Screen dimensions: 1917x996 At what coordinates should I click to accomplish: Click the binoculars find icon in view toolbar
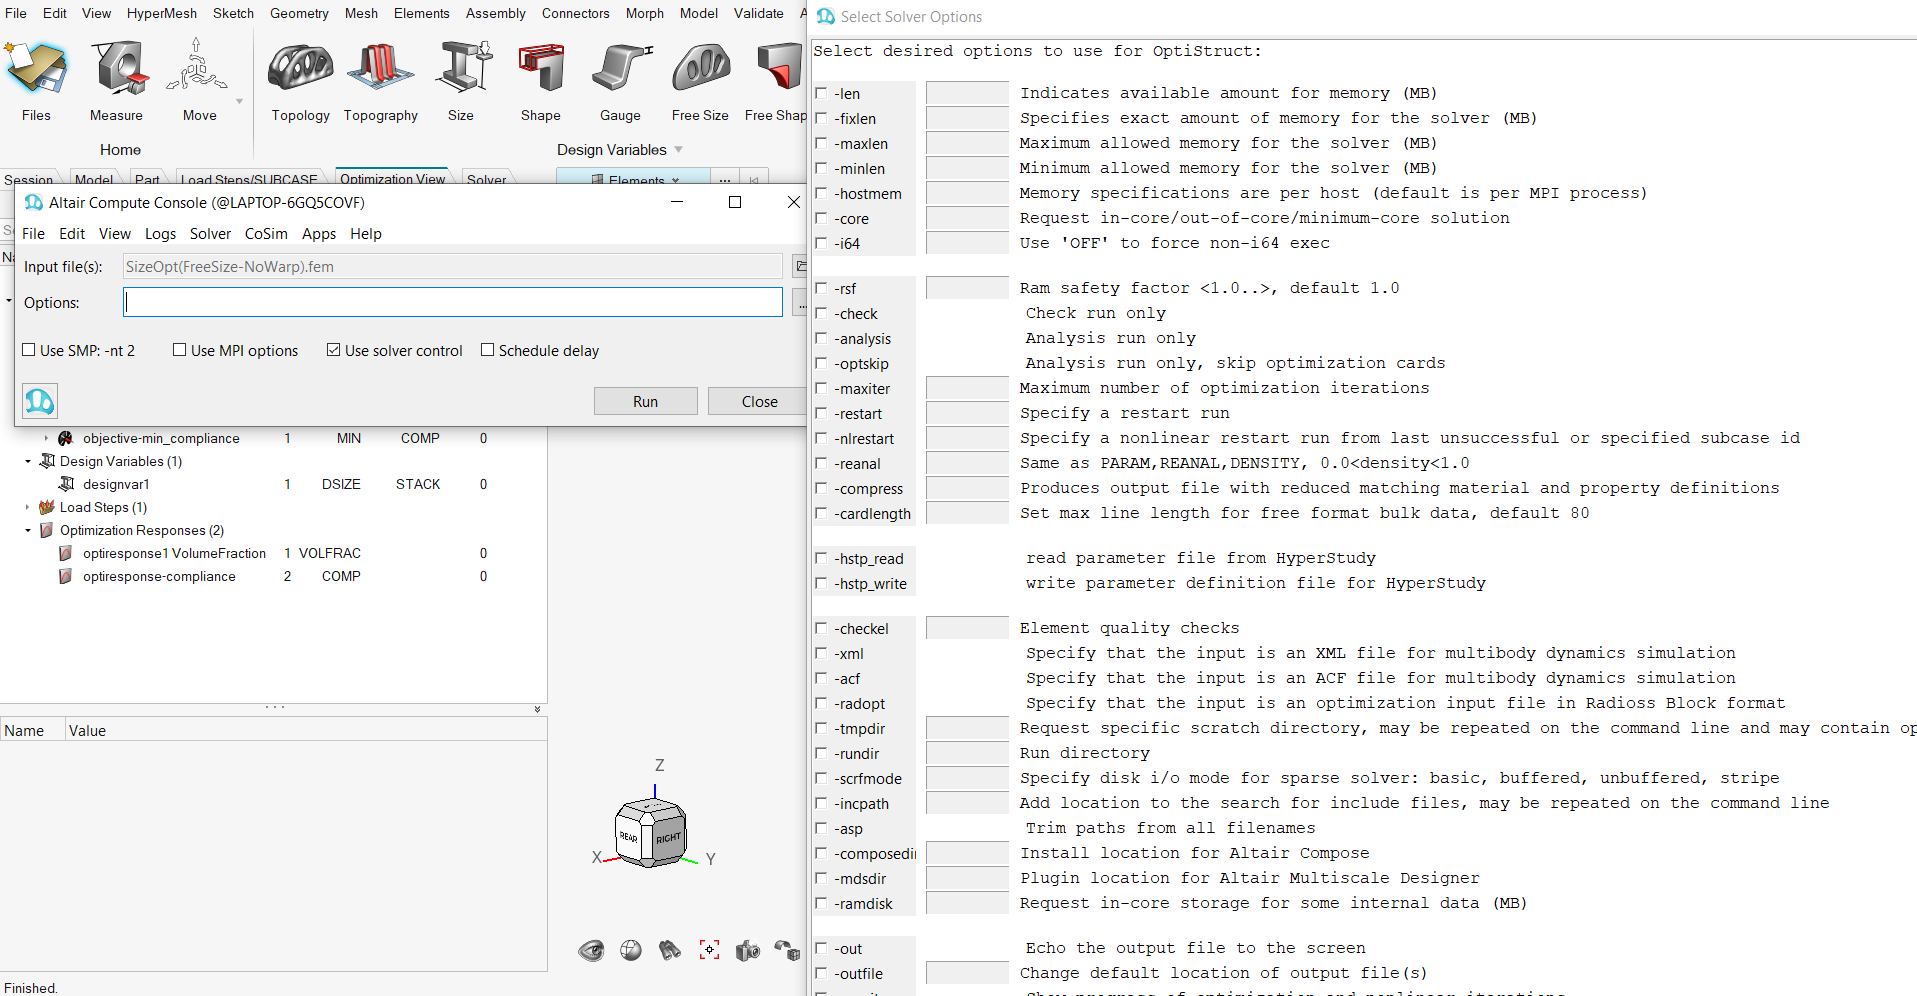[670, 950]
